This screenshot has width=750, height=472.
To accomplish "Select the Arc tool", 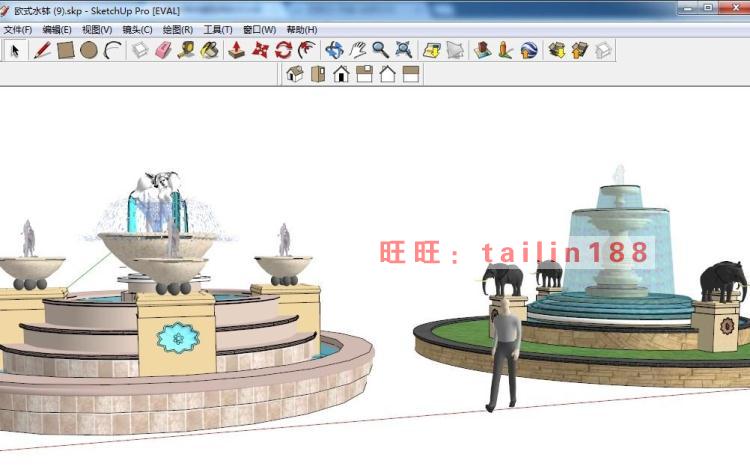I will click(x=113, y=50).
